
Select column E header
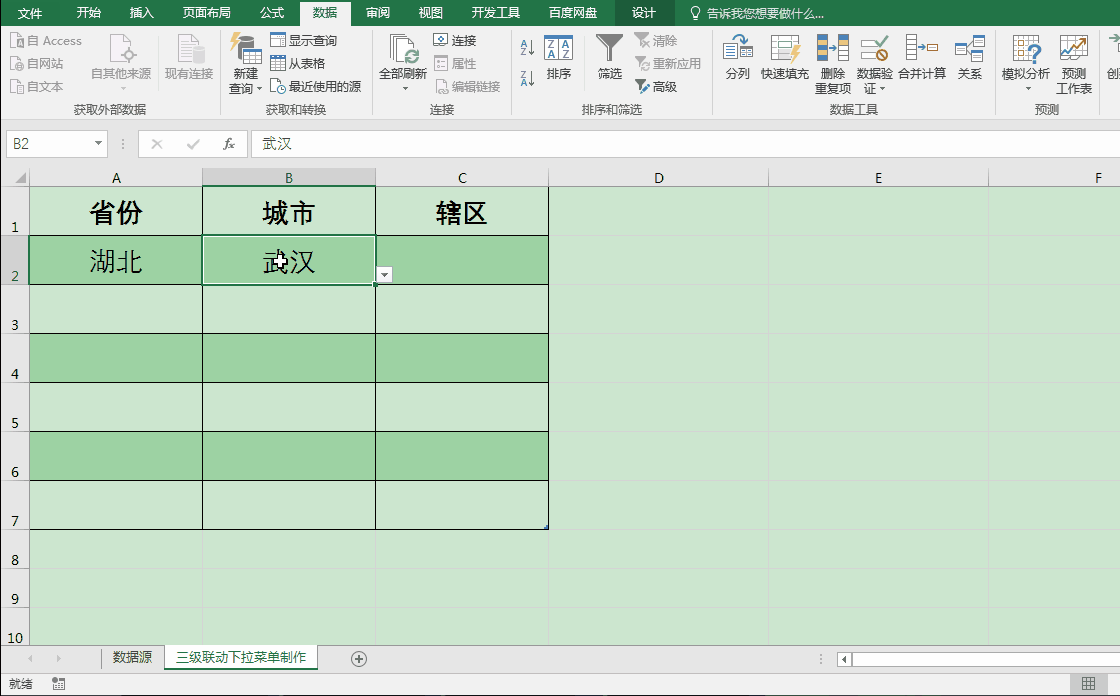coord(879,177)
